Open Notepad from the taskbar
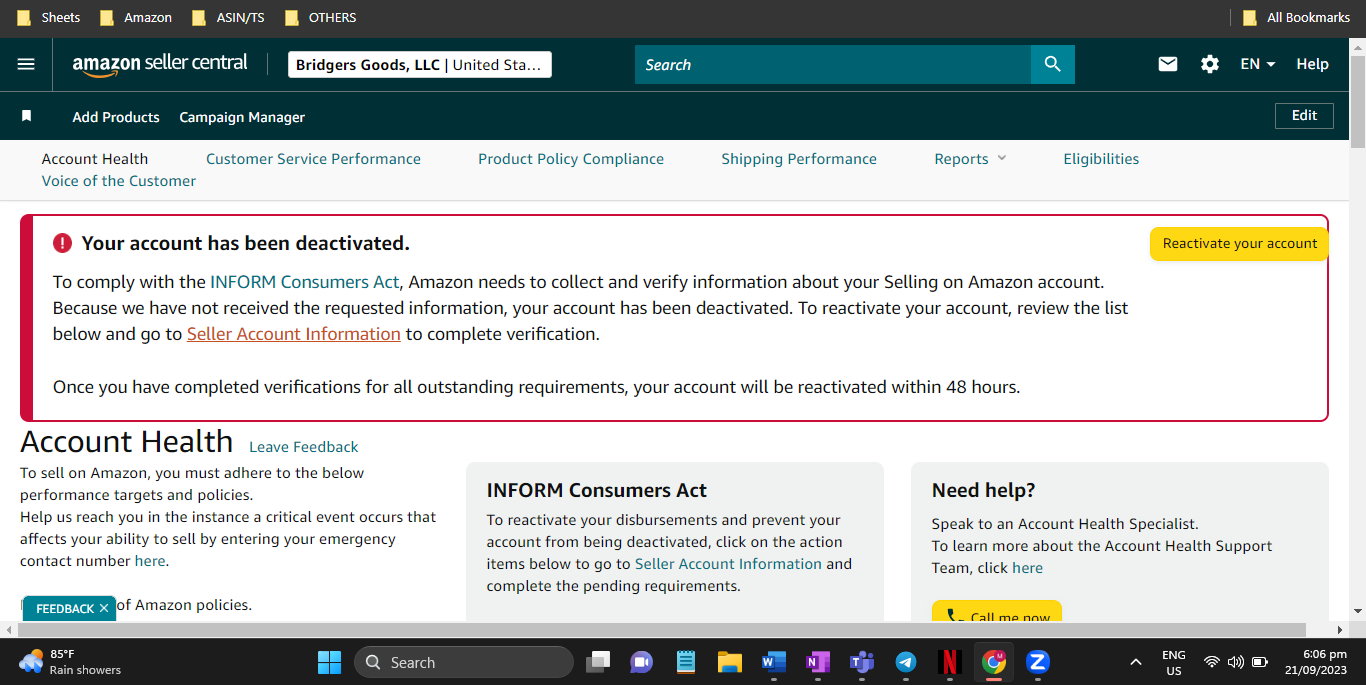The height and width of the screenshot is (685, 1366). point(685,662)
